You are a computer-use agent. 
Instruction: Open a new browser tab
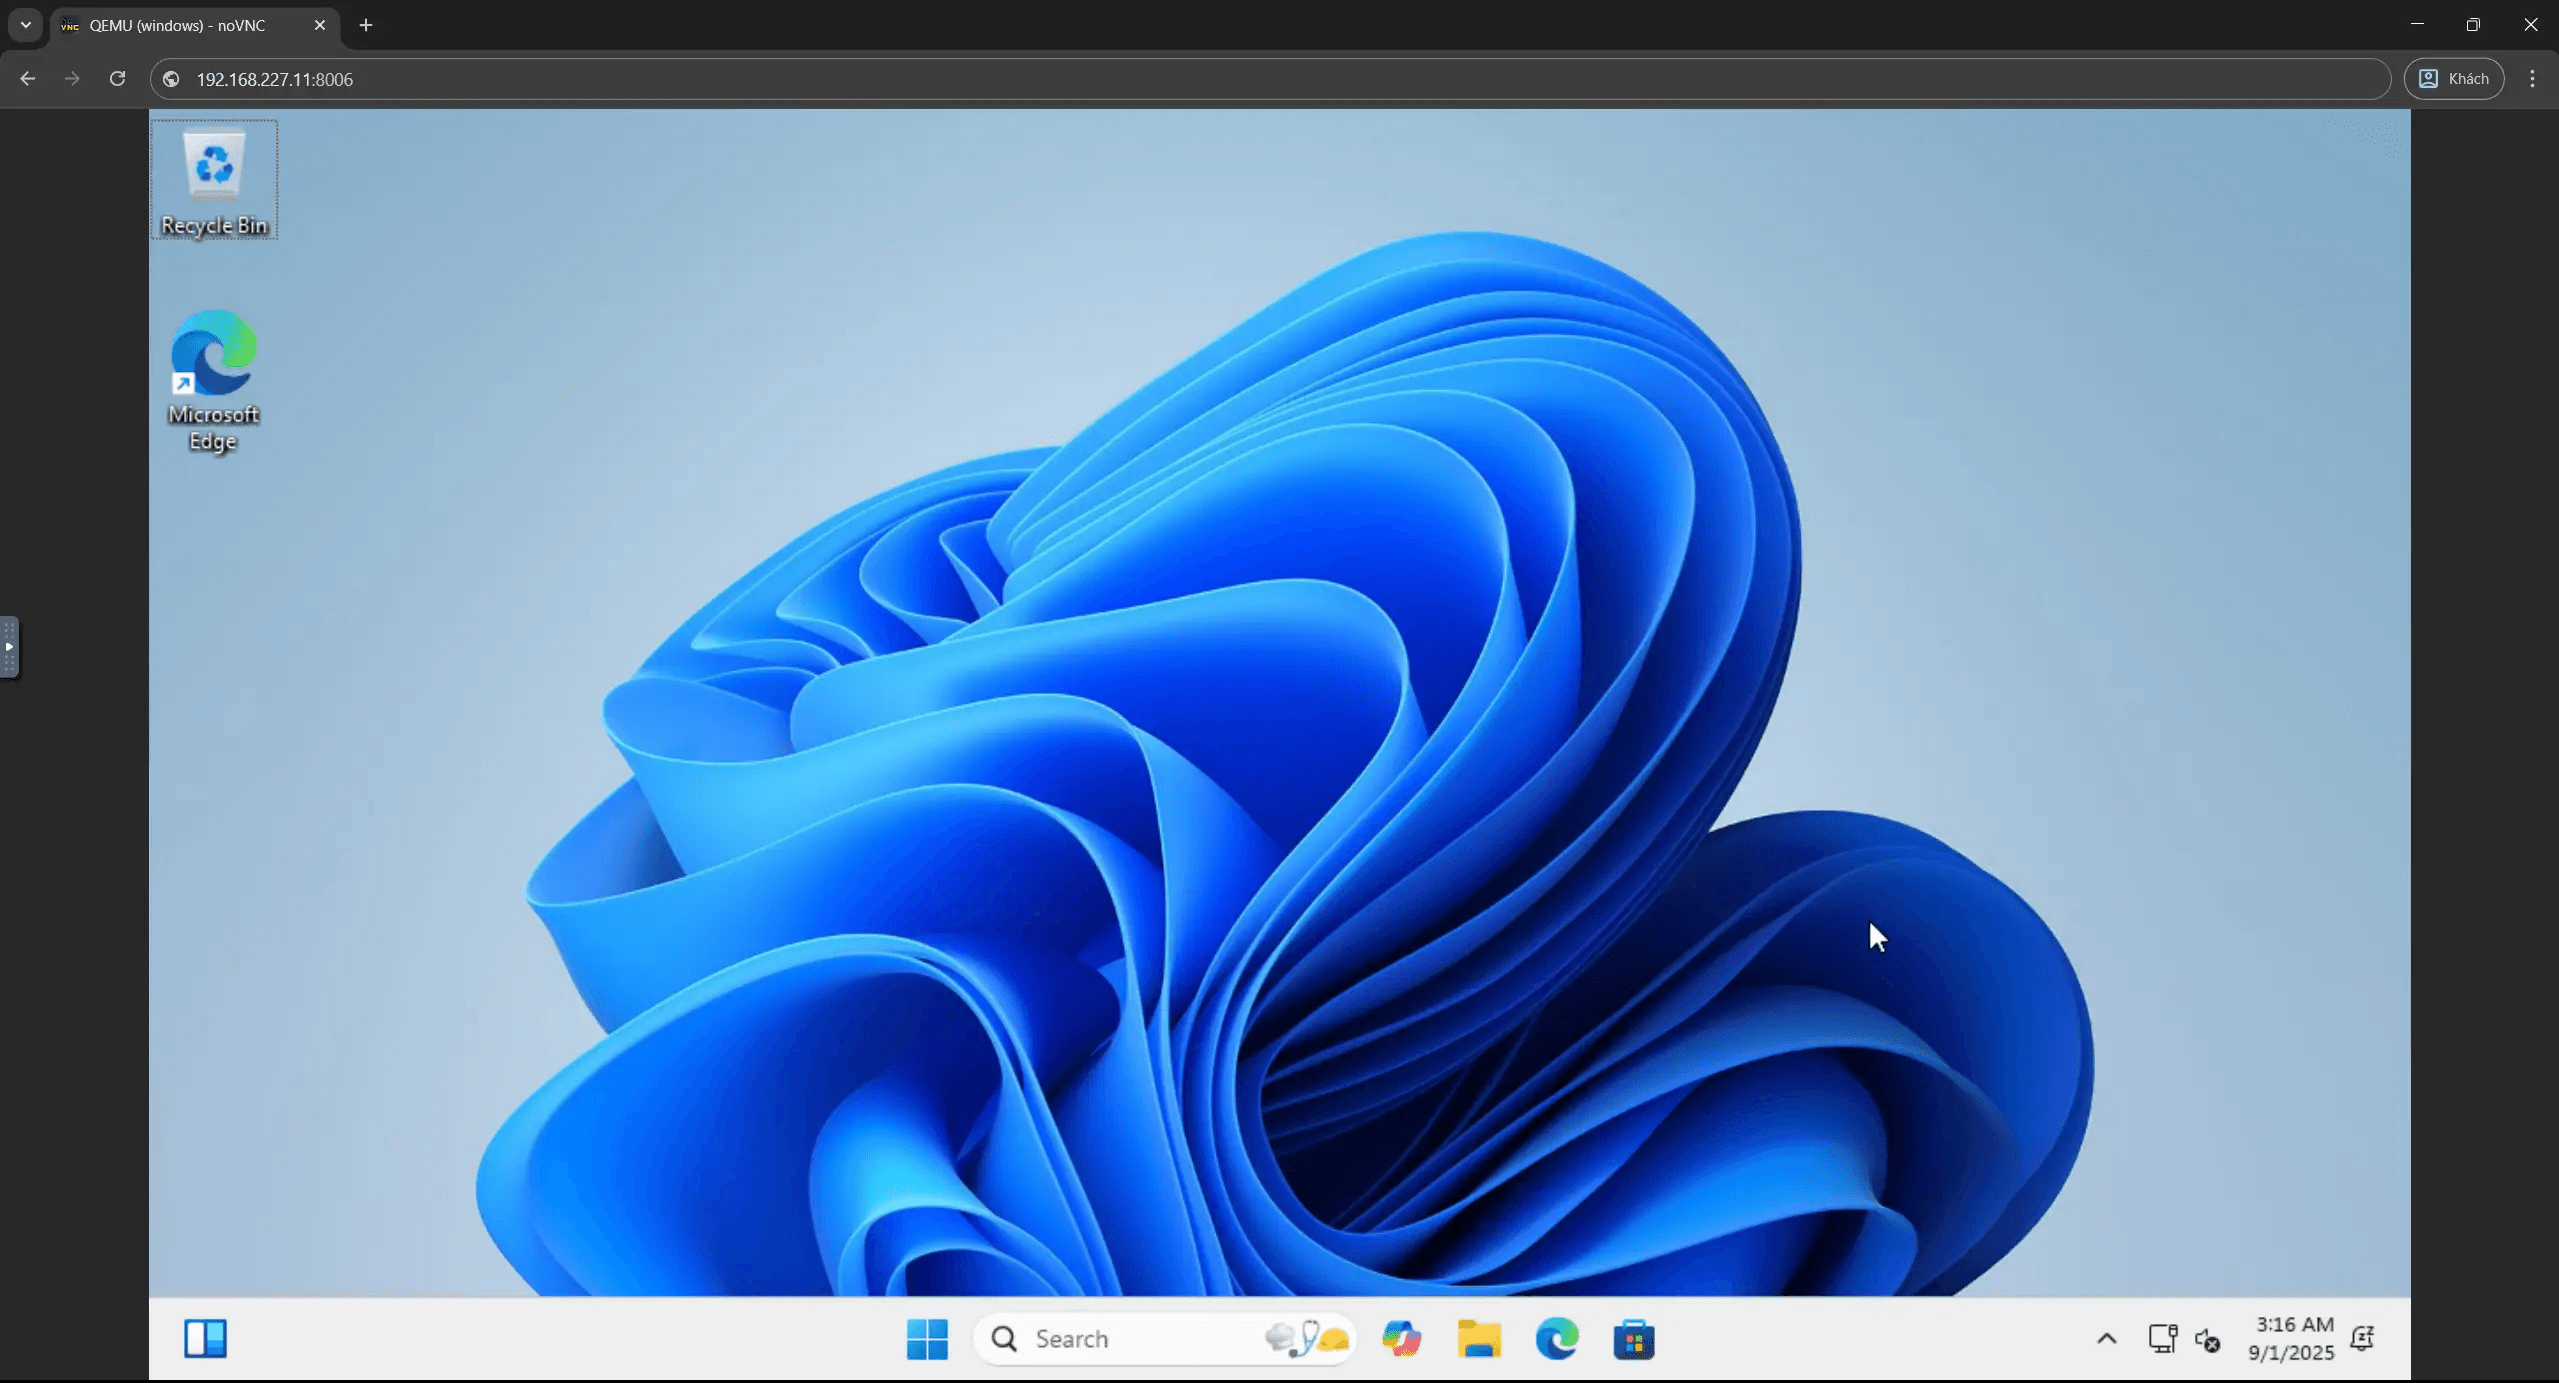click(366, 25)
